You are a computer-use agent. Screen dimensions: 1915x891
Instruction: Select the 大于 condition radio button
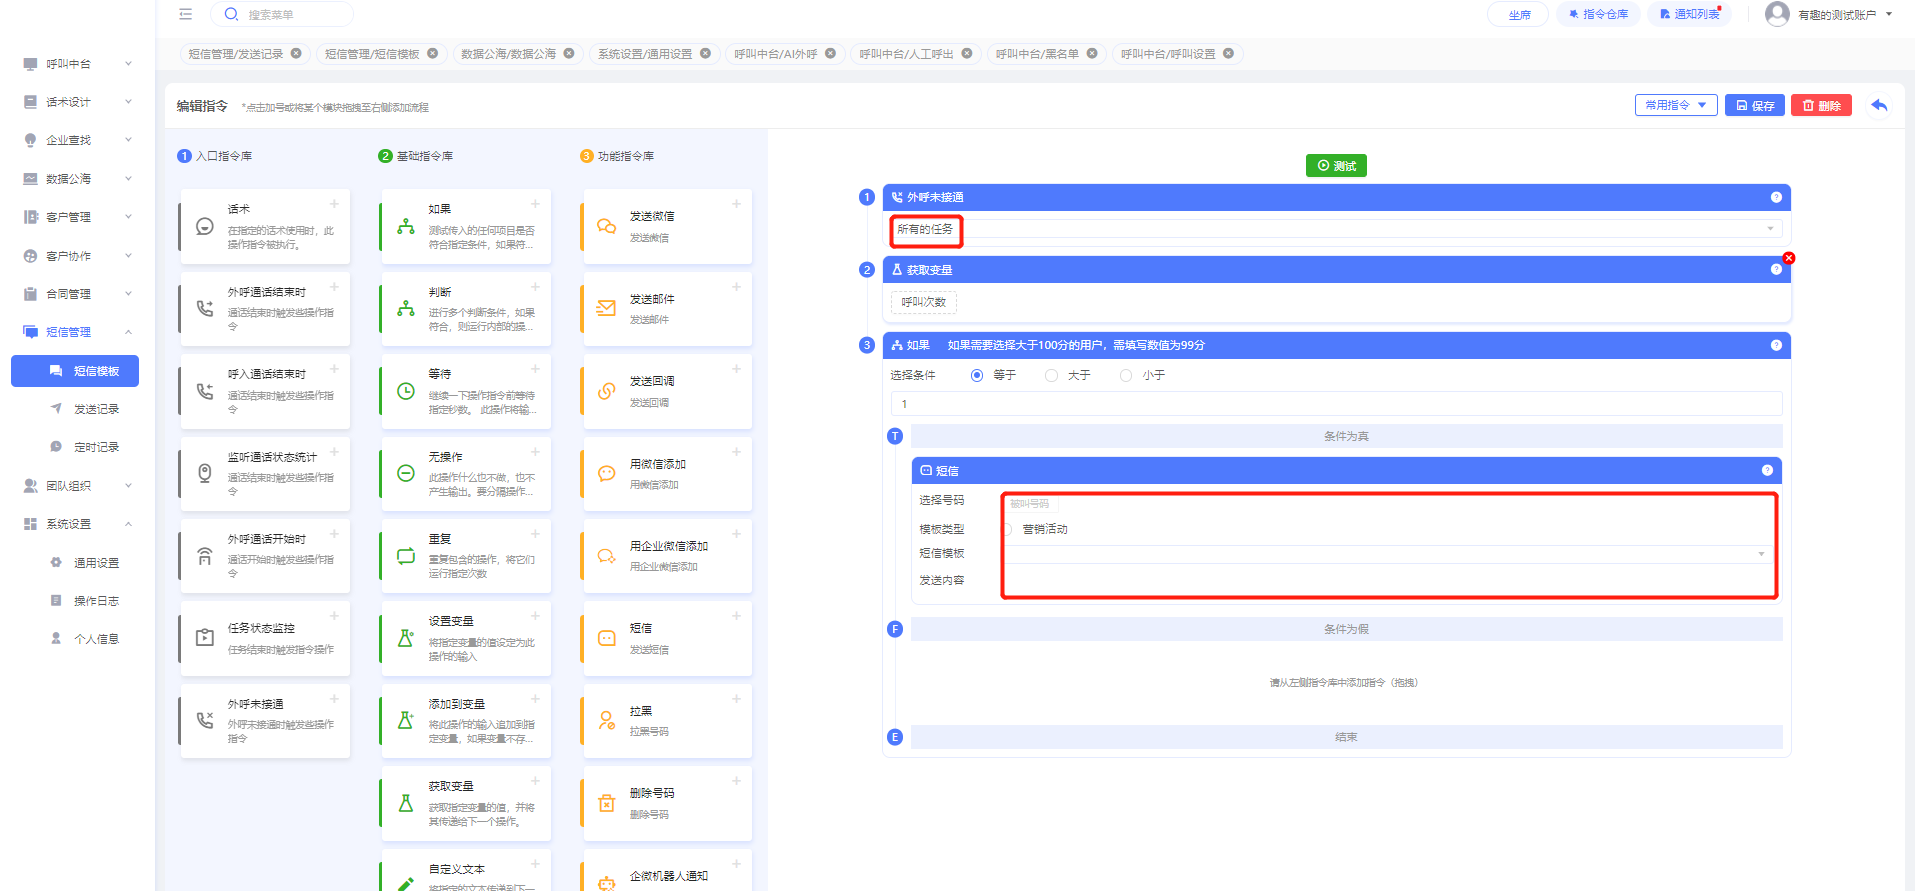tap(1051, 375)
